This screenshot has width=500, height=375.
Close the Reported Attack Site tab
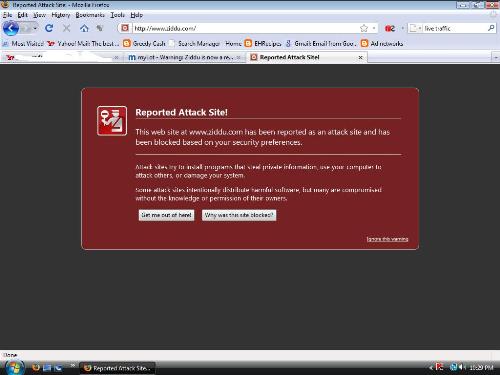360,57
